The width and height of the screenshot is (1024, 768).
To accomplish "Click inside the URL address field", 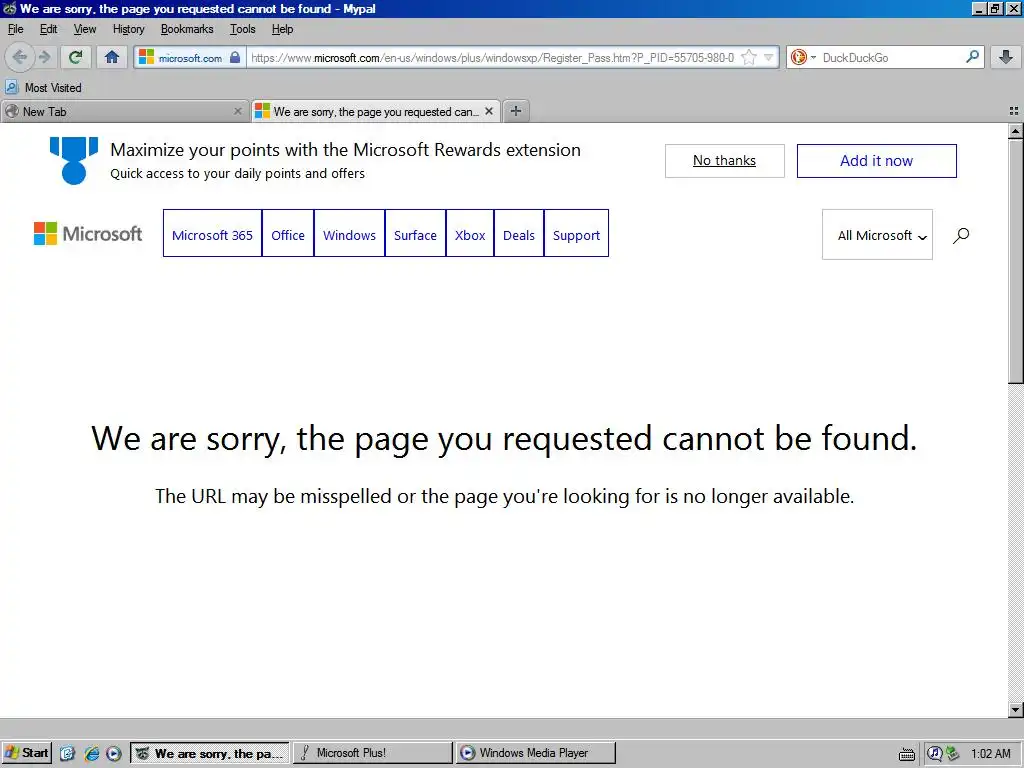I will [493, 57].
